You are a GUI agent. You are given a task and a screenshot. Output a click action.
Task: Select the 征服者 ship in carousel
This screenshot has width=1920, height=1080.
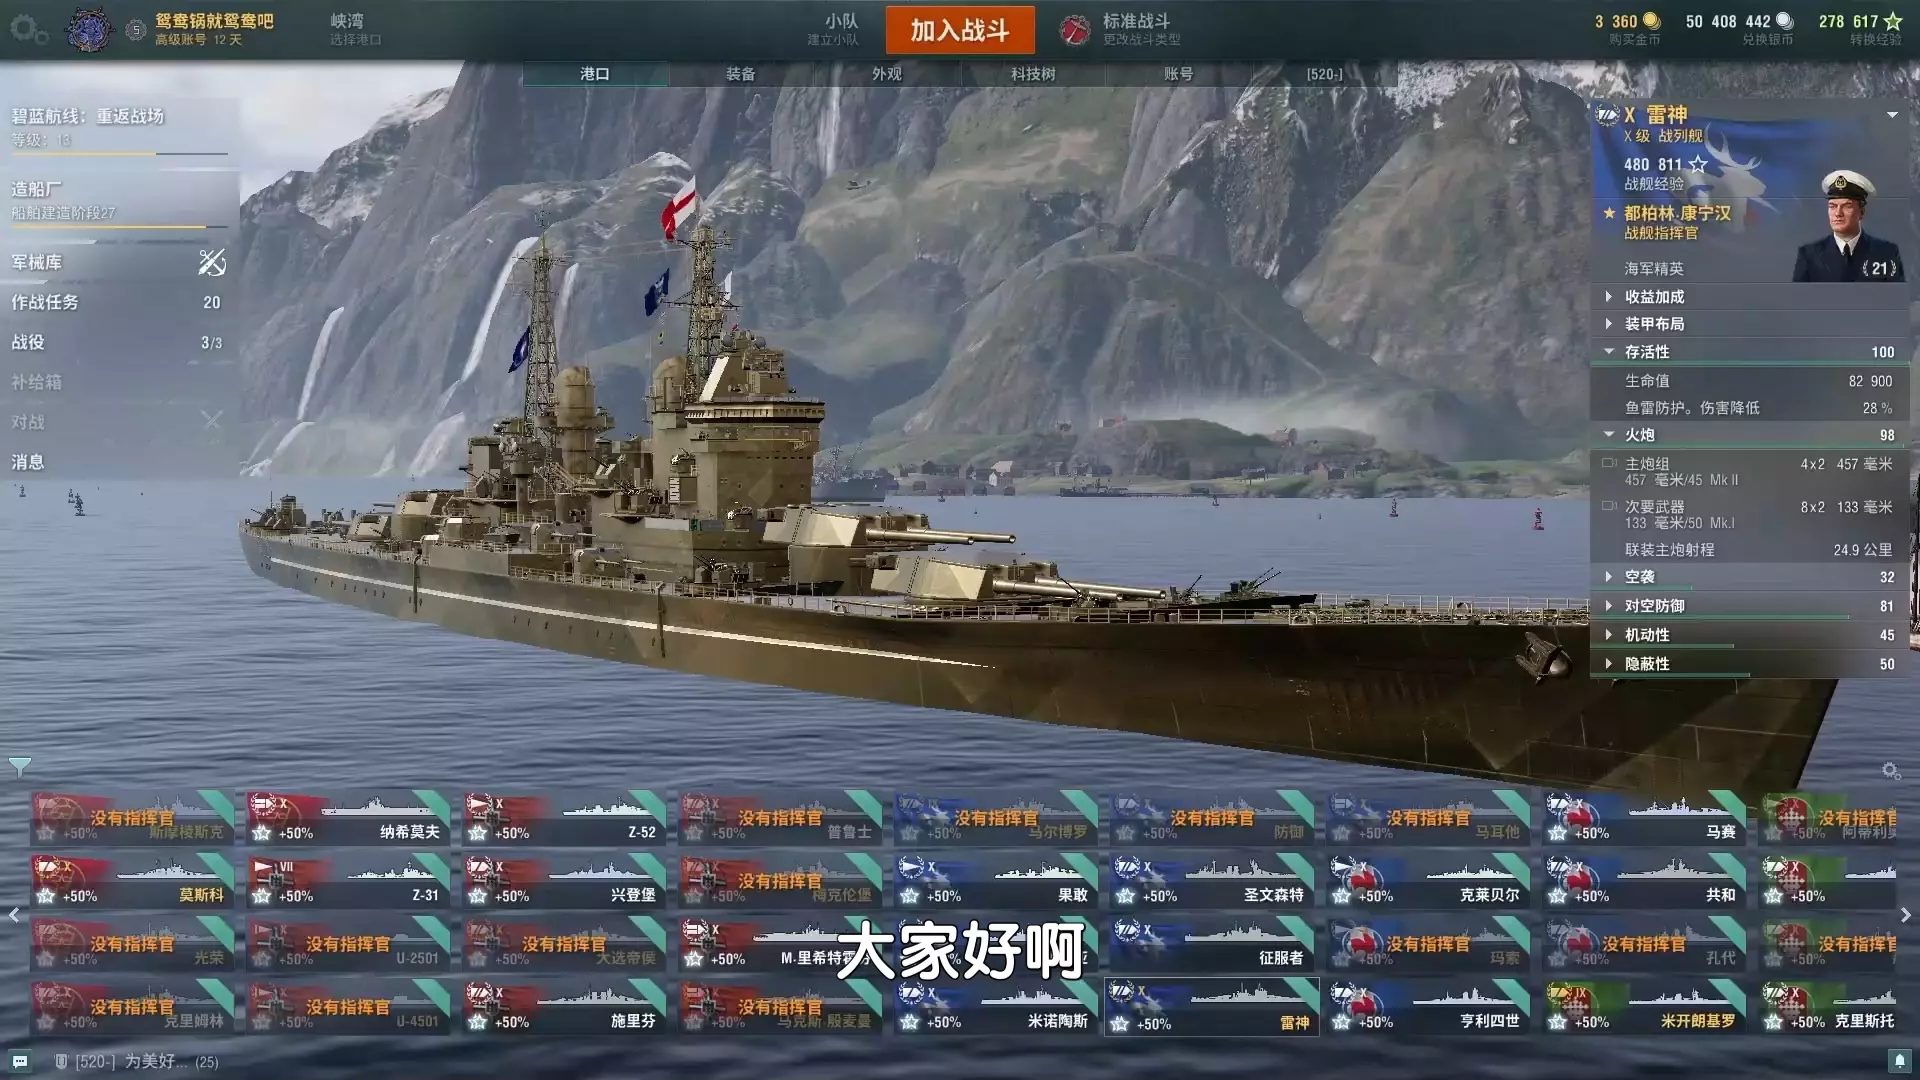pos(1210,944)
